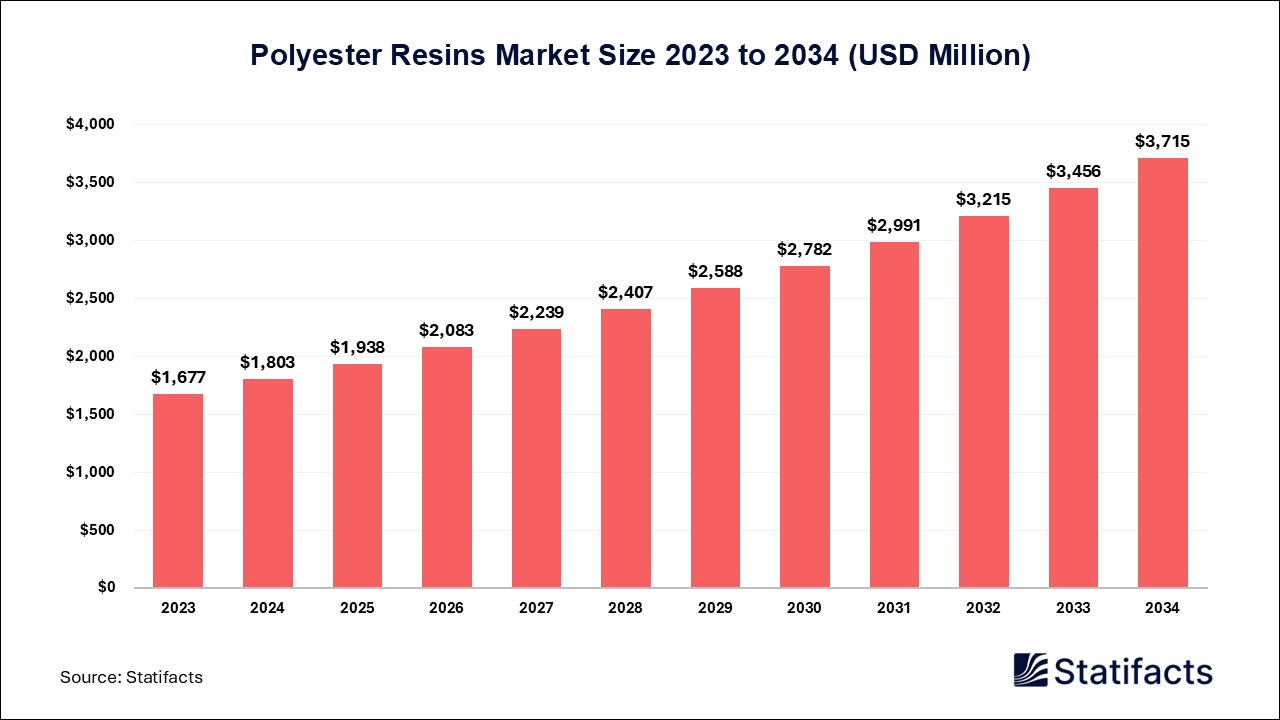Image resolution: width=1280 pixels, height=720 pixels.
Task: Click the $1,677 data label
Action: [x=178, y=377]
